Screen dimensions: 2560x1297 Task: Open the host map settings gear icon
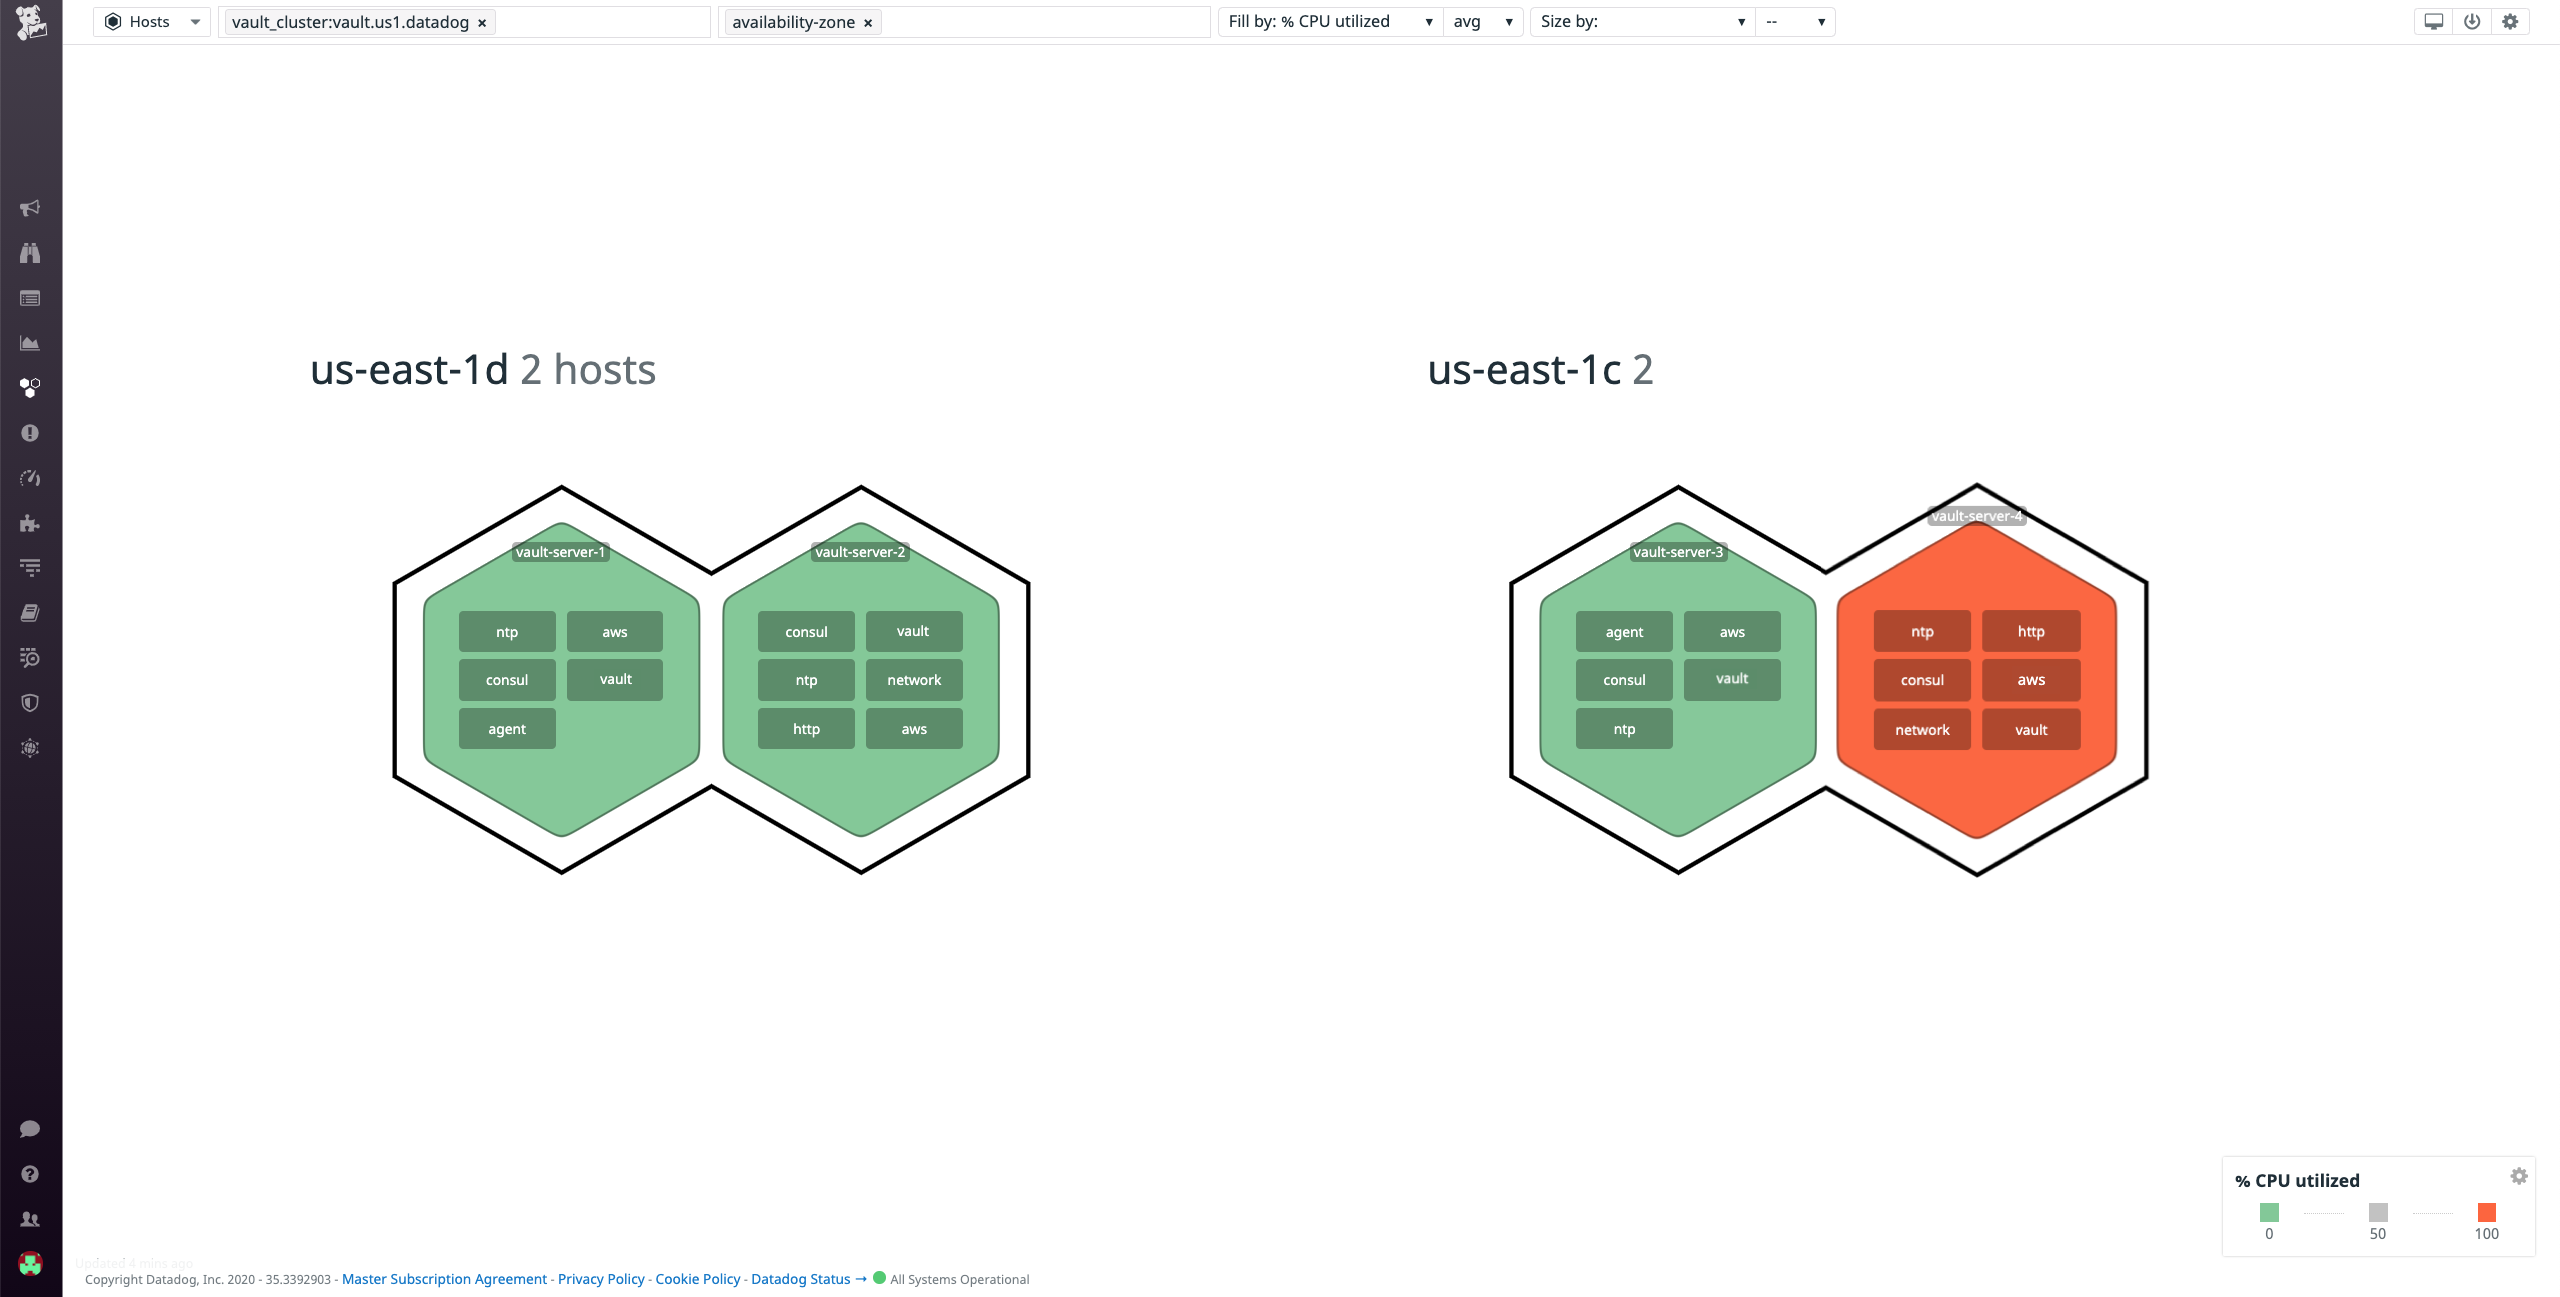tap(2510, 20)
